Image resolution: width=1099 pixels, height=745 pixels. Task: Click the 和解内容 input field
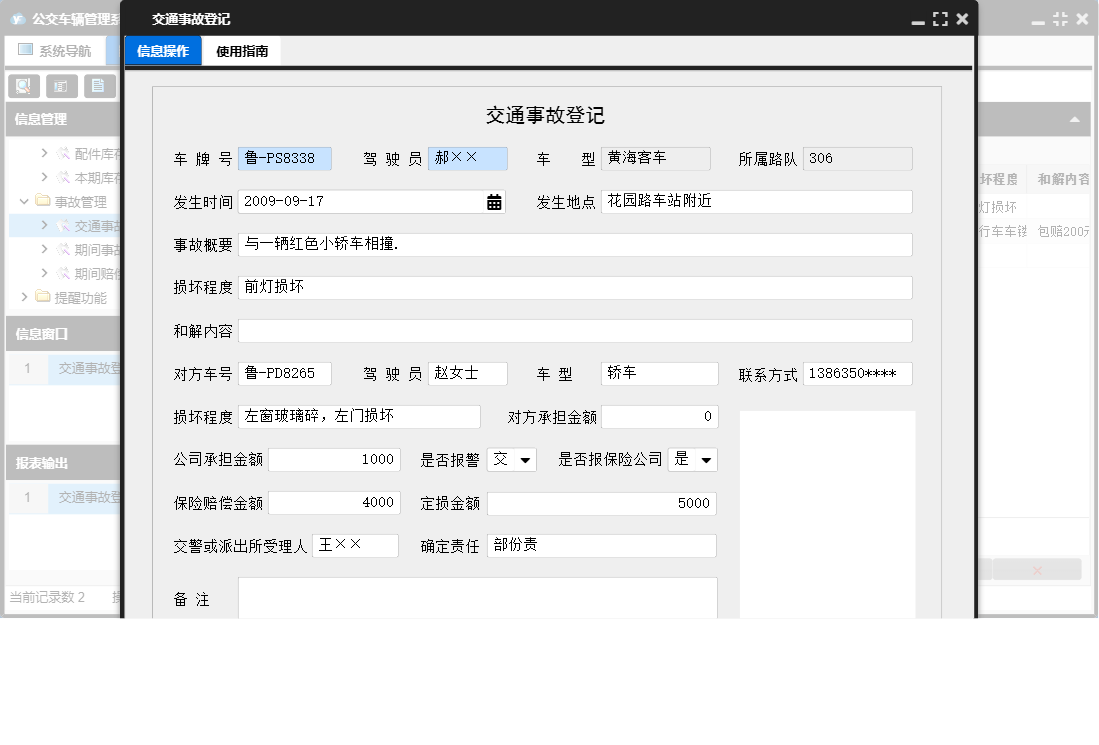(x=574, y=331)
